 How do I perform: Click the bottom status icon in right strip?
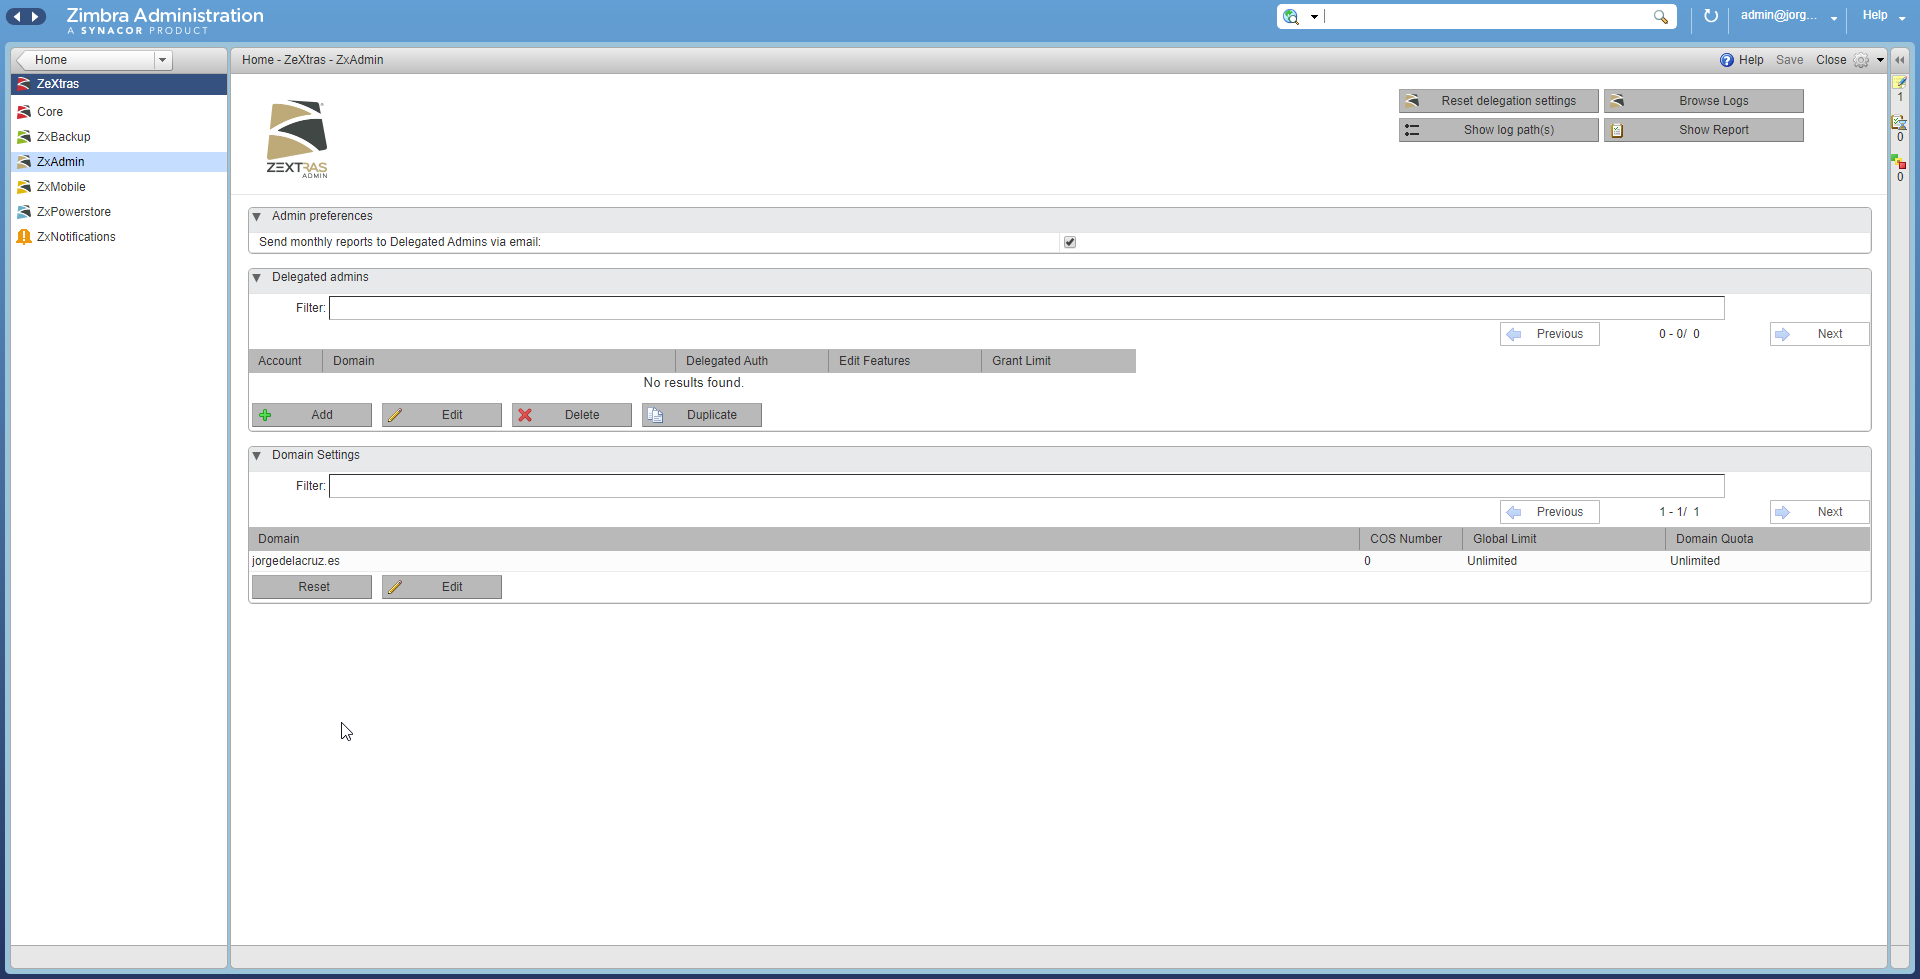point(1899,162)
